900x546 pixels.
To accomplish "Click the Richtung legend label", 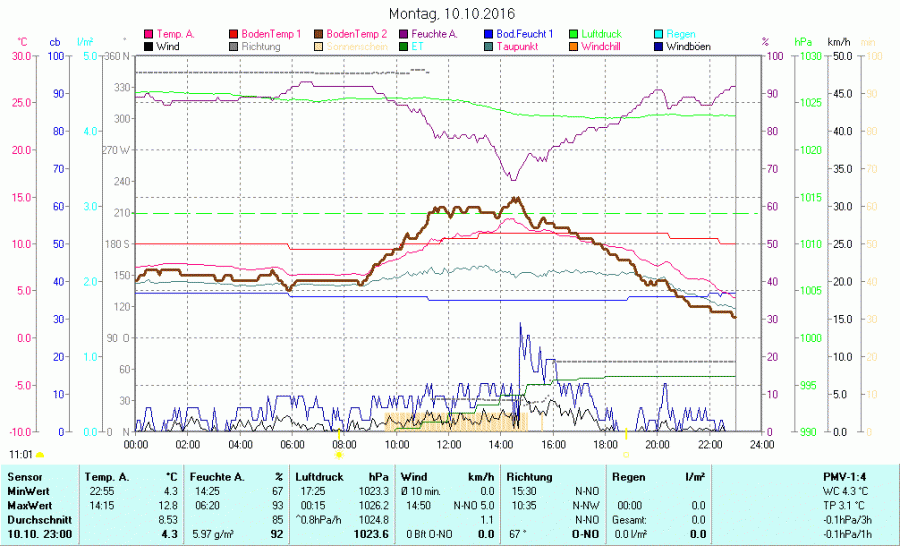I will pyautogui.click(x=260, y=47).
